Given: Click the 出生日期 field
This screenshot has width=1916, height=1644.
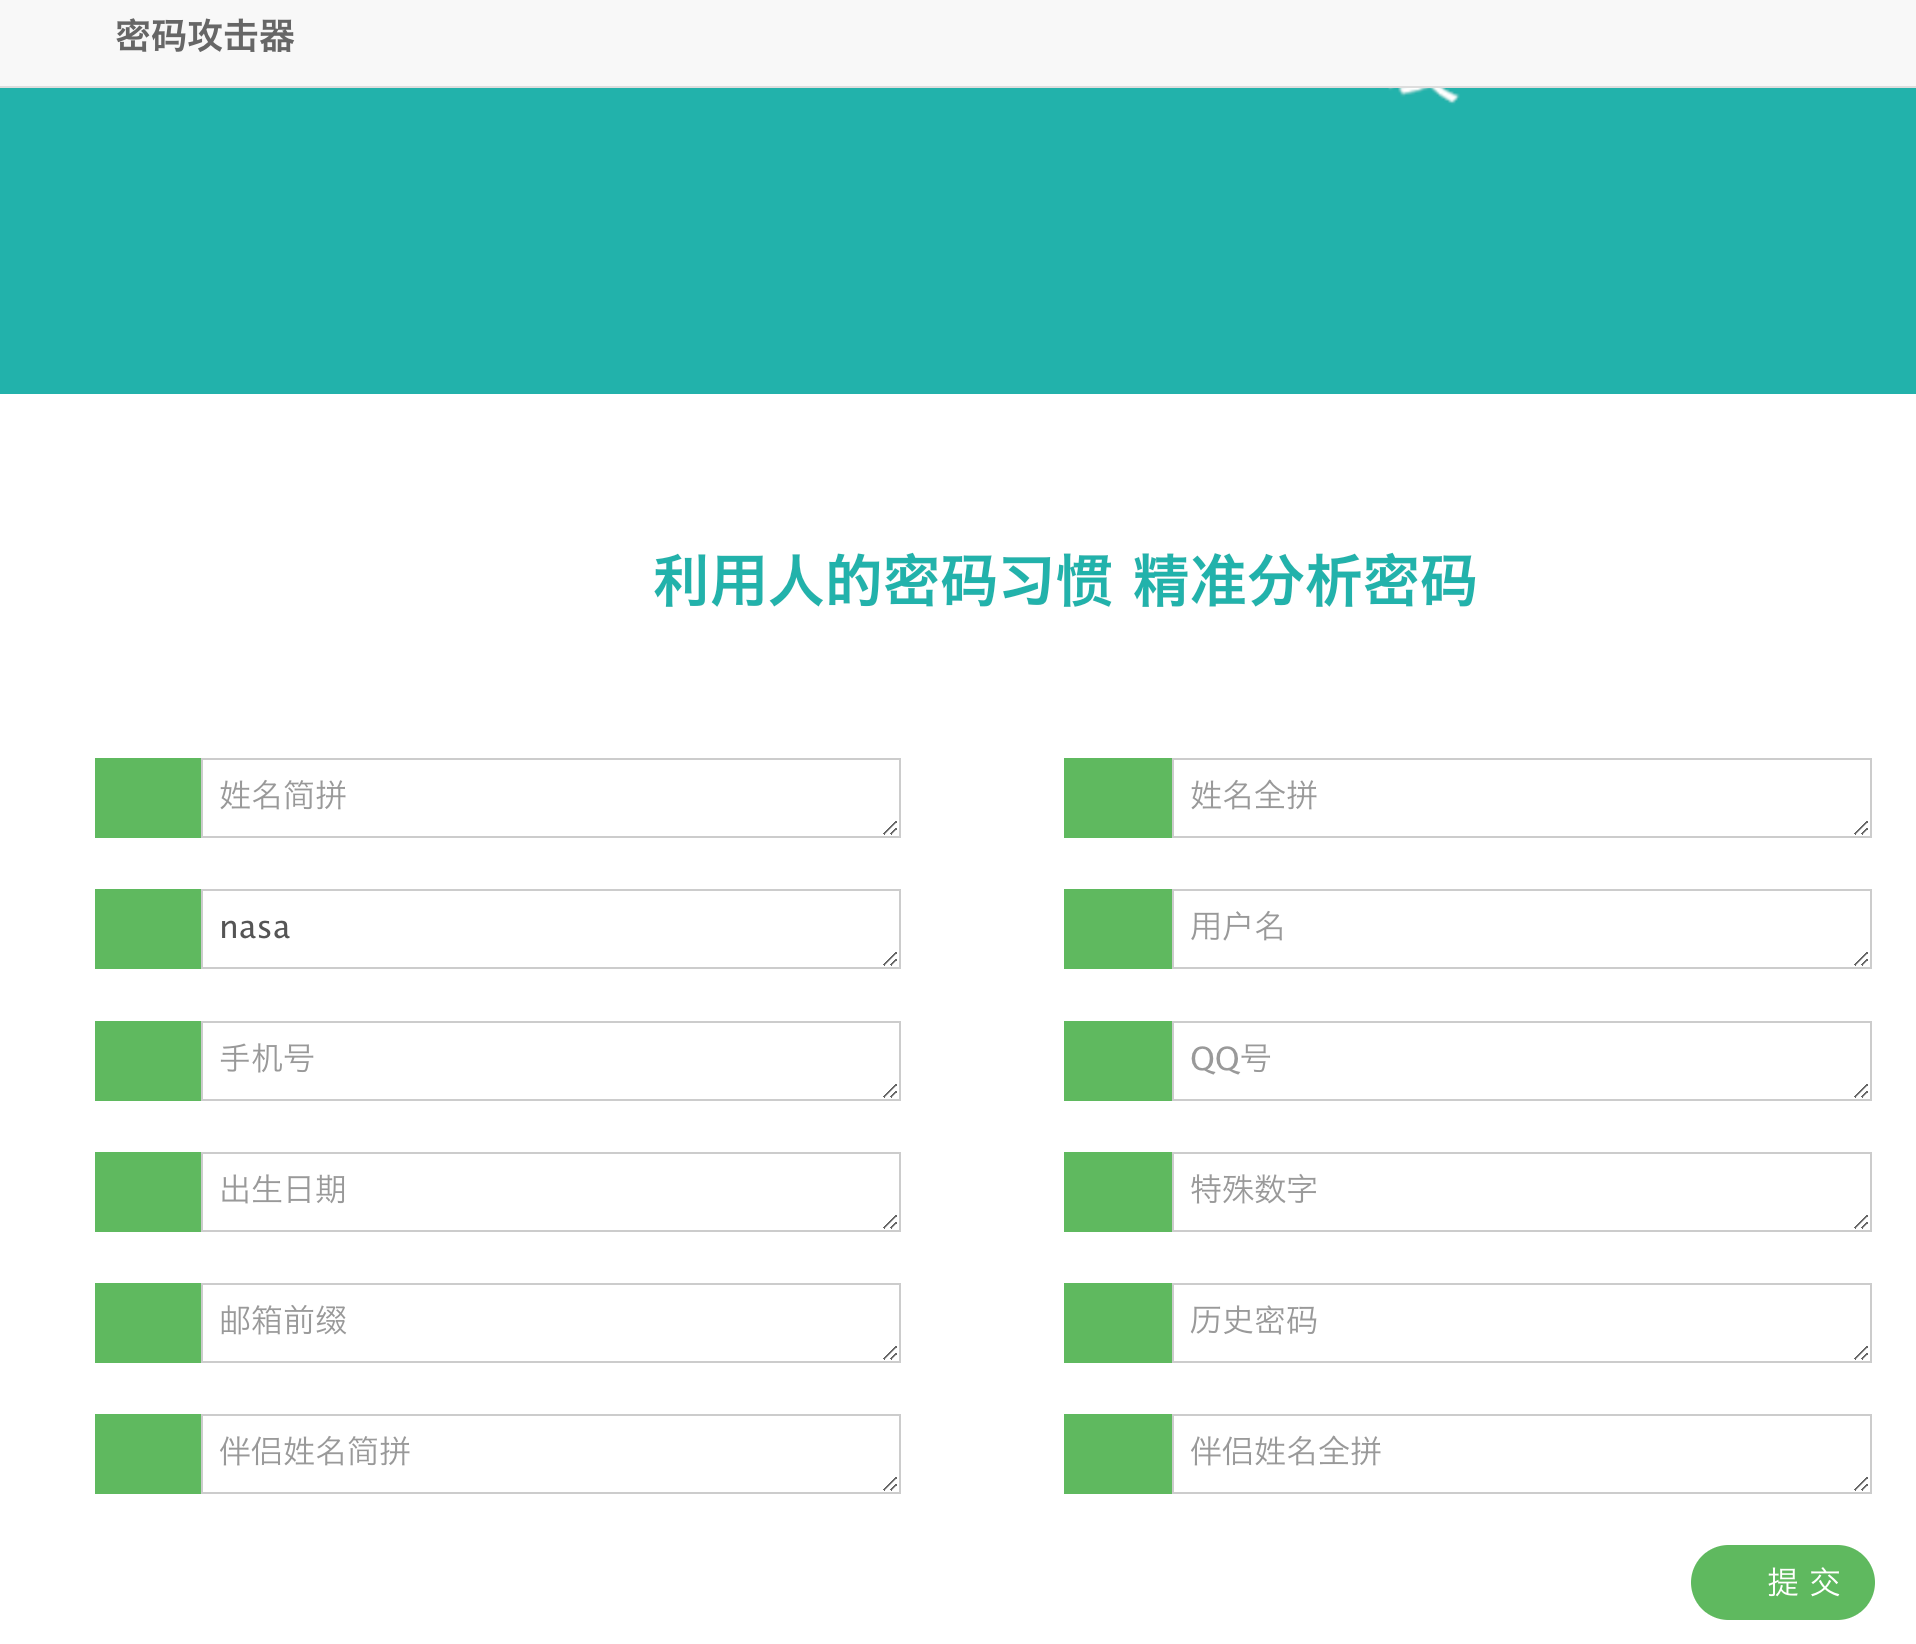Looking at the screenshot, I should tap(550, 1191).
